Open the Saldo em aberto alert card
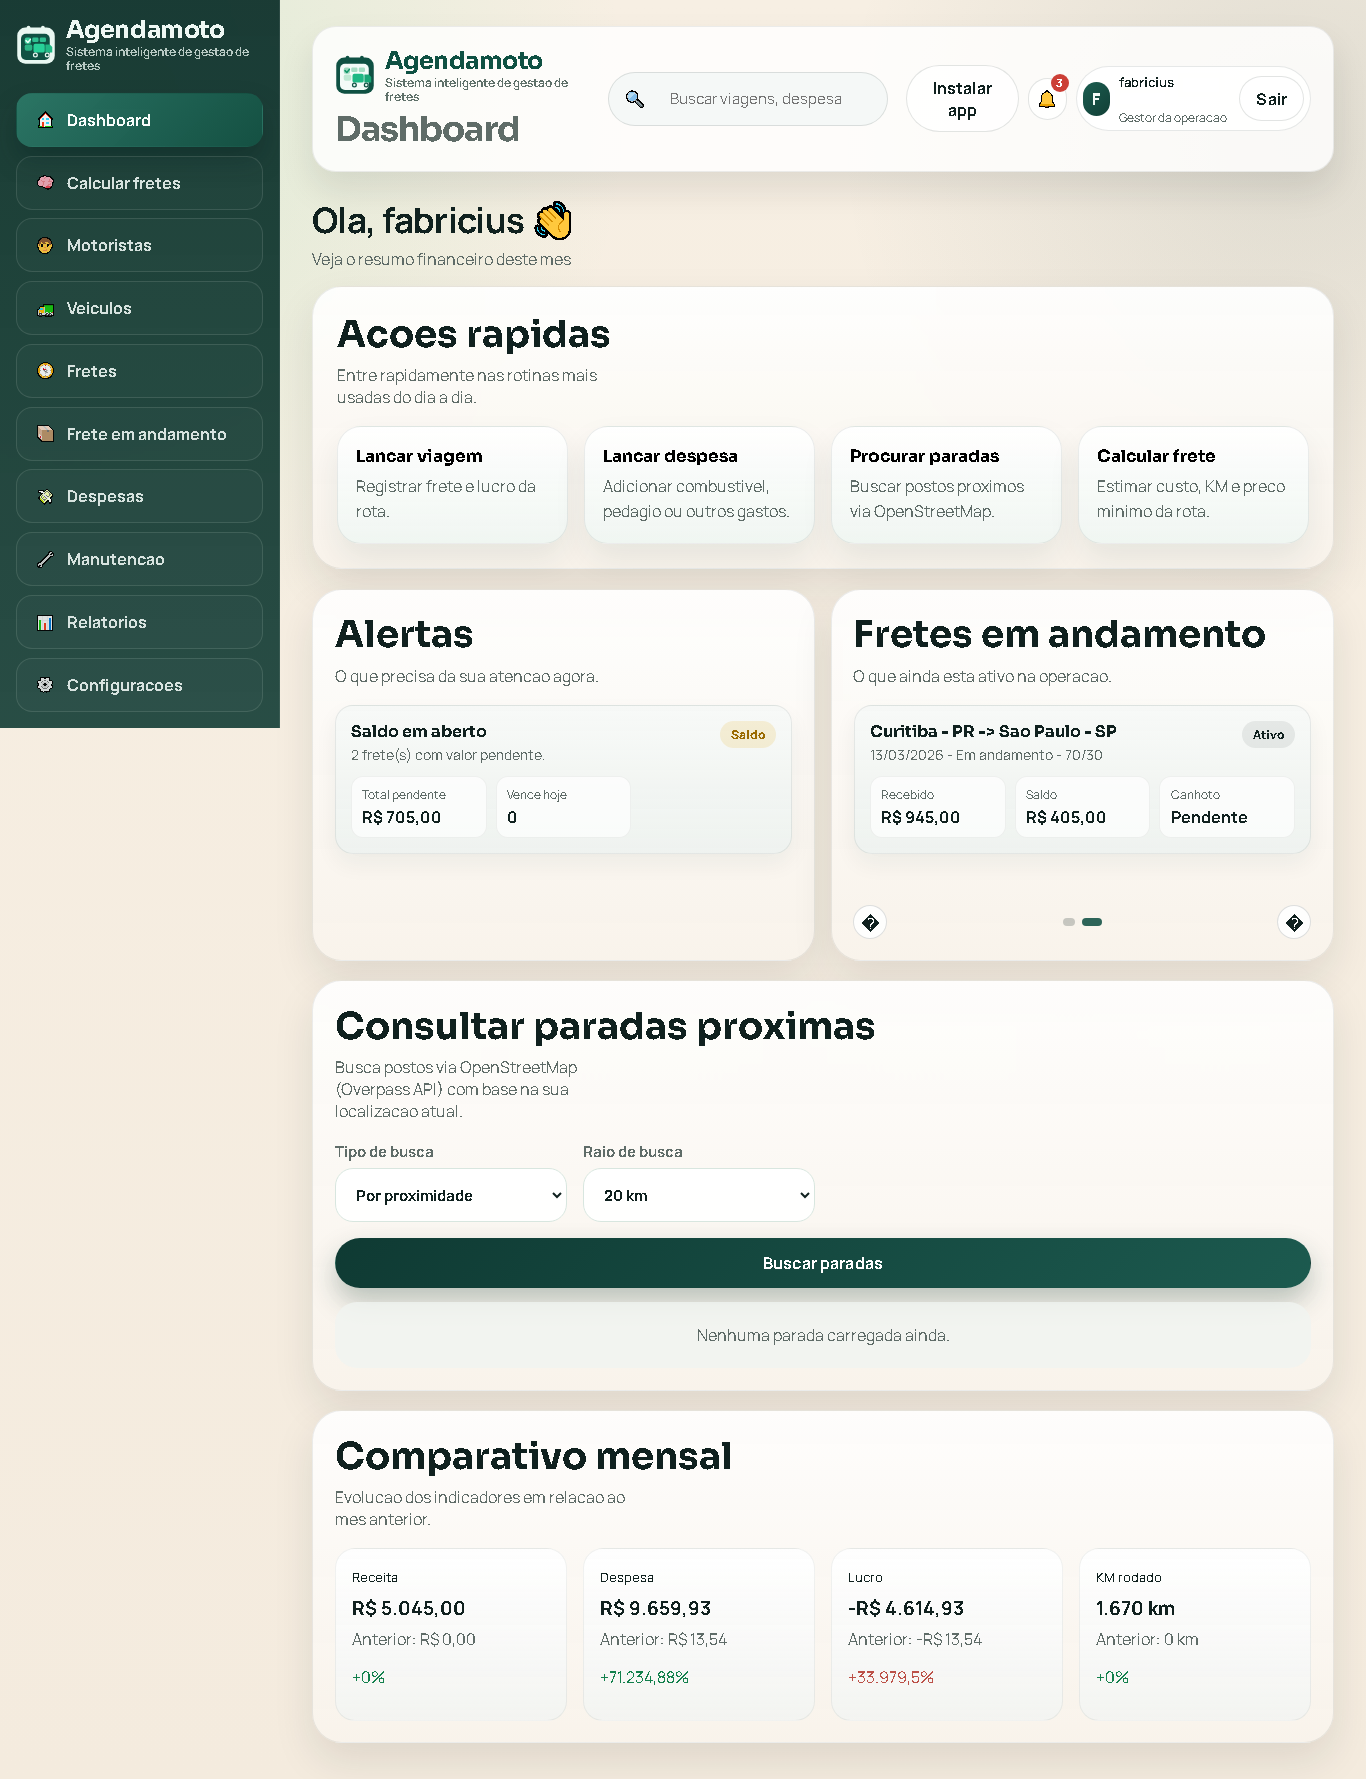The height and width of the screenshot is (1779, 1366). point(563,779)
